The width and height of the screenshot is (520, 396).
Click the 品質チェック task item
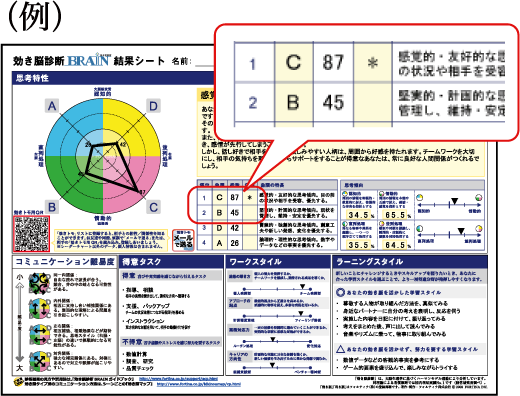(140, 368)
